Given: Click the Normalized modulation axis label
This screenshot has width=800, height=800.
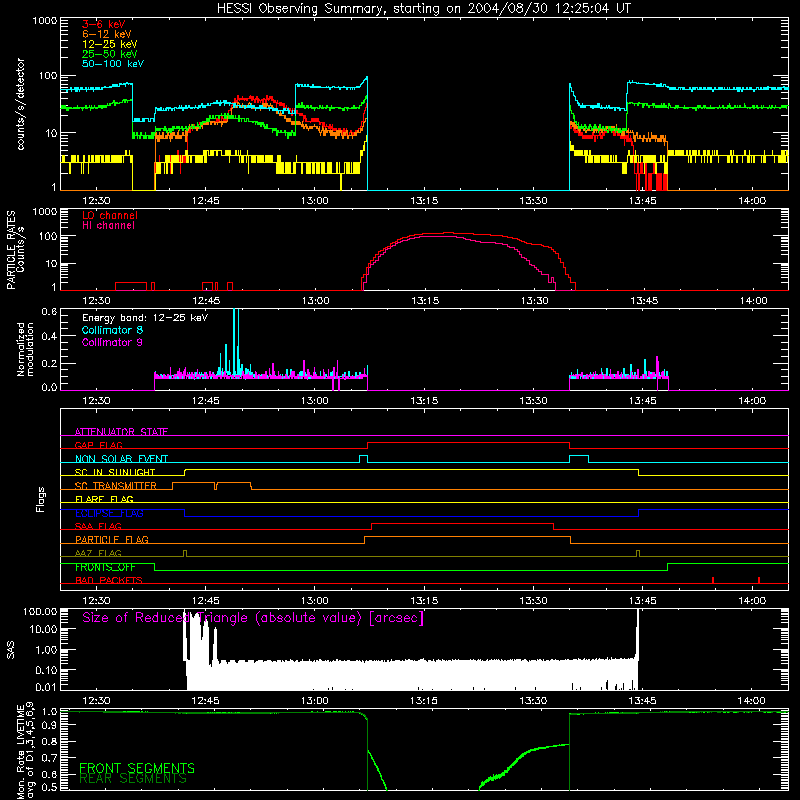Looking at the screenshot, I should click(x=26, y=349).
